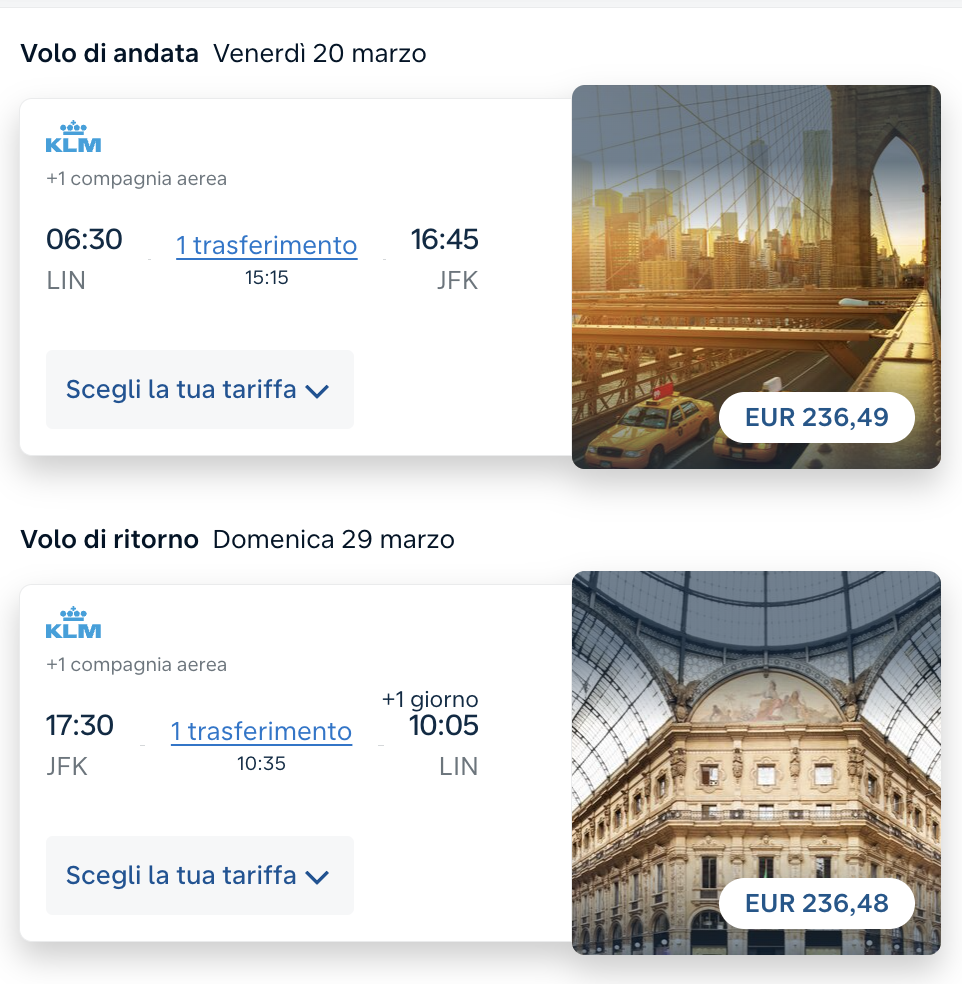This screenshot has height=984, width=962.
Task: Click the KLM logo on the return flight
Action: pyautogui.click(x=74, y=623)
